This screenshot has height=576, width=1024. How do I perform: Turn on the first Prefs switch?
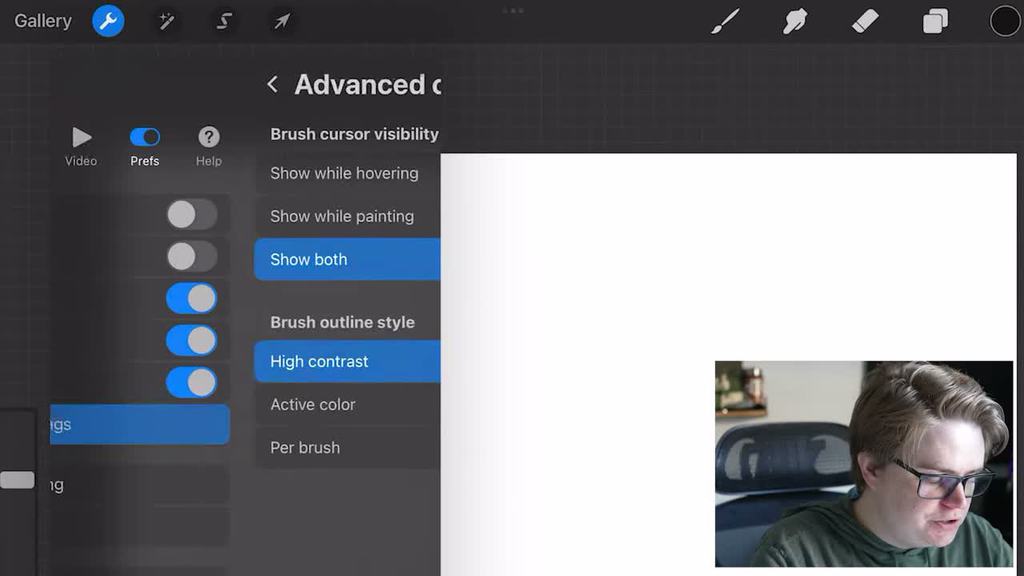point(191,214)
